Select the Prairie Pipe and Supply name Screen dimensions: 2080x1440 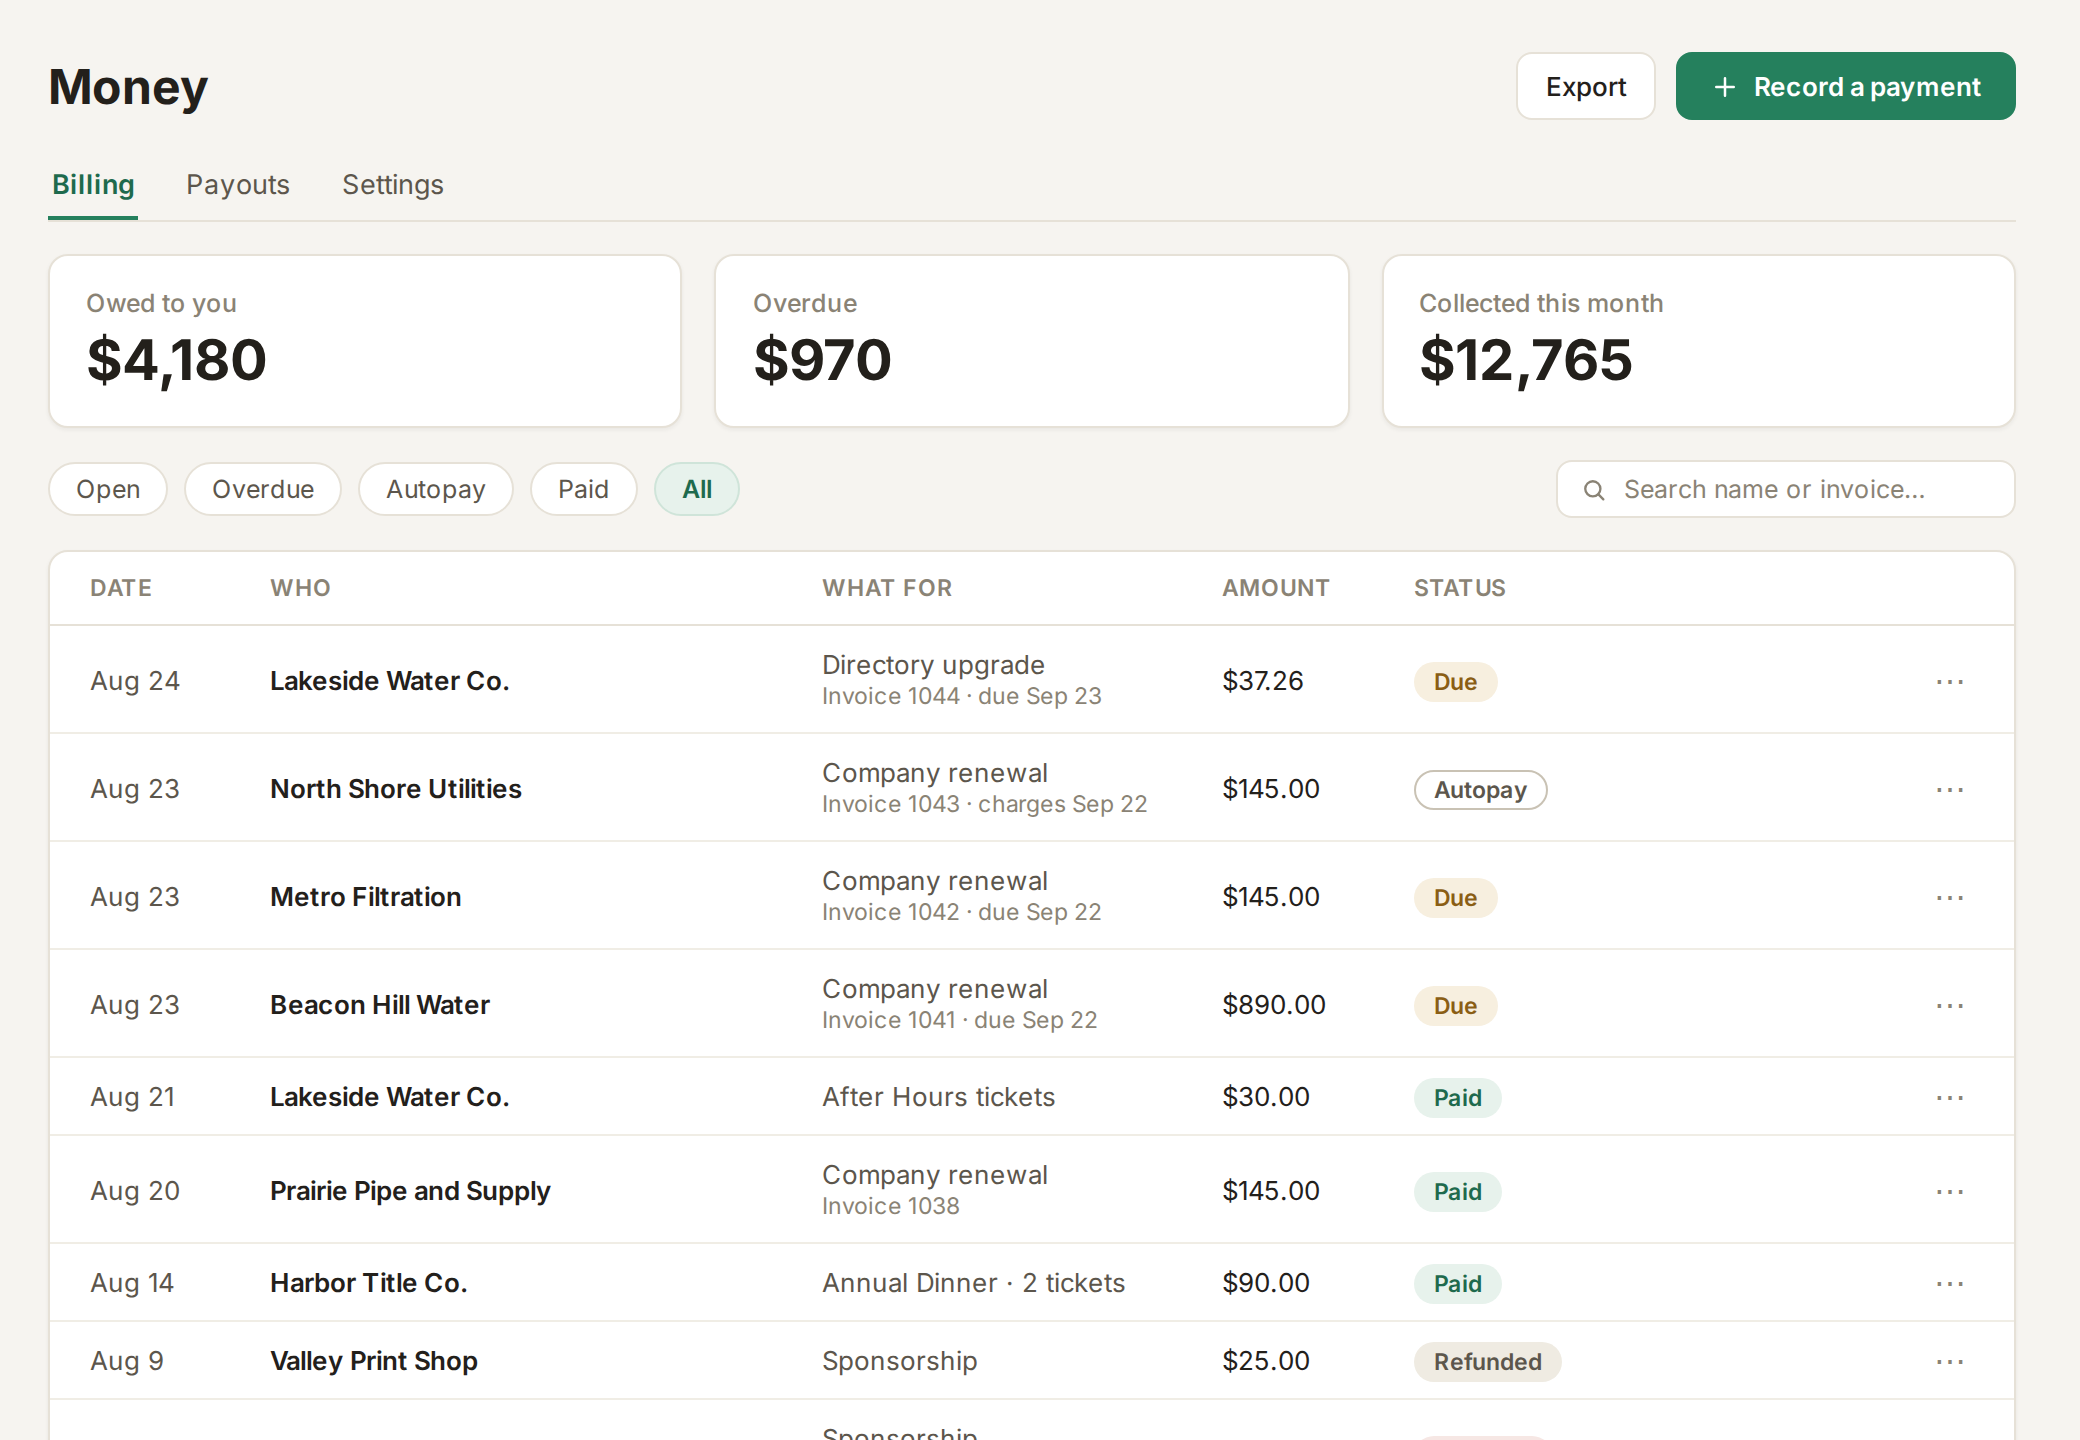click(x=410, y=1191)
